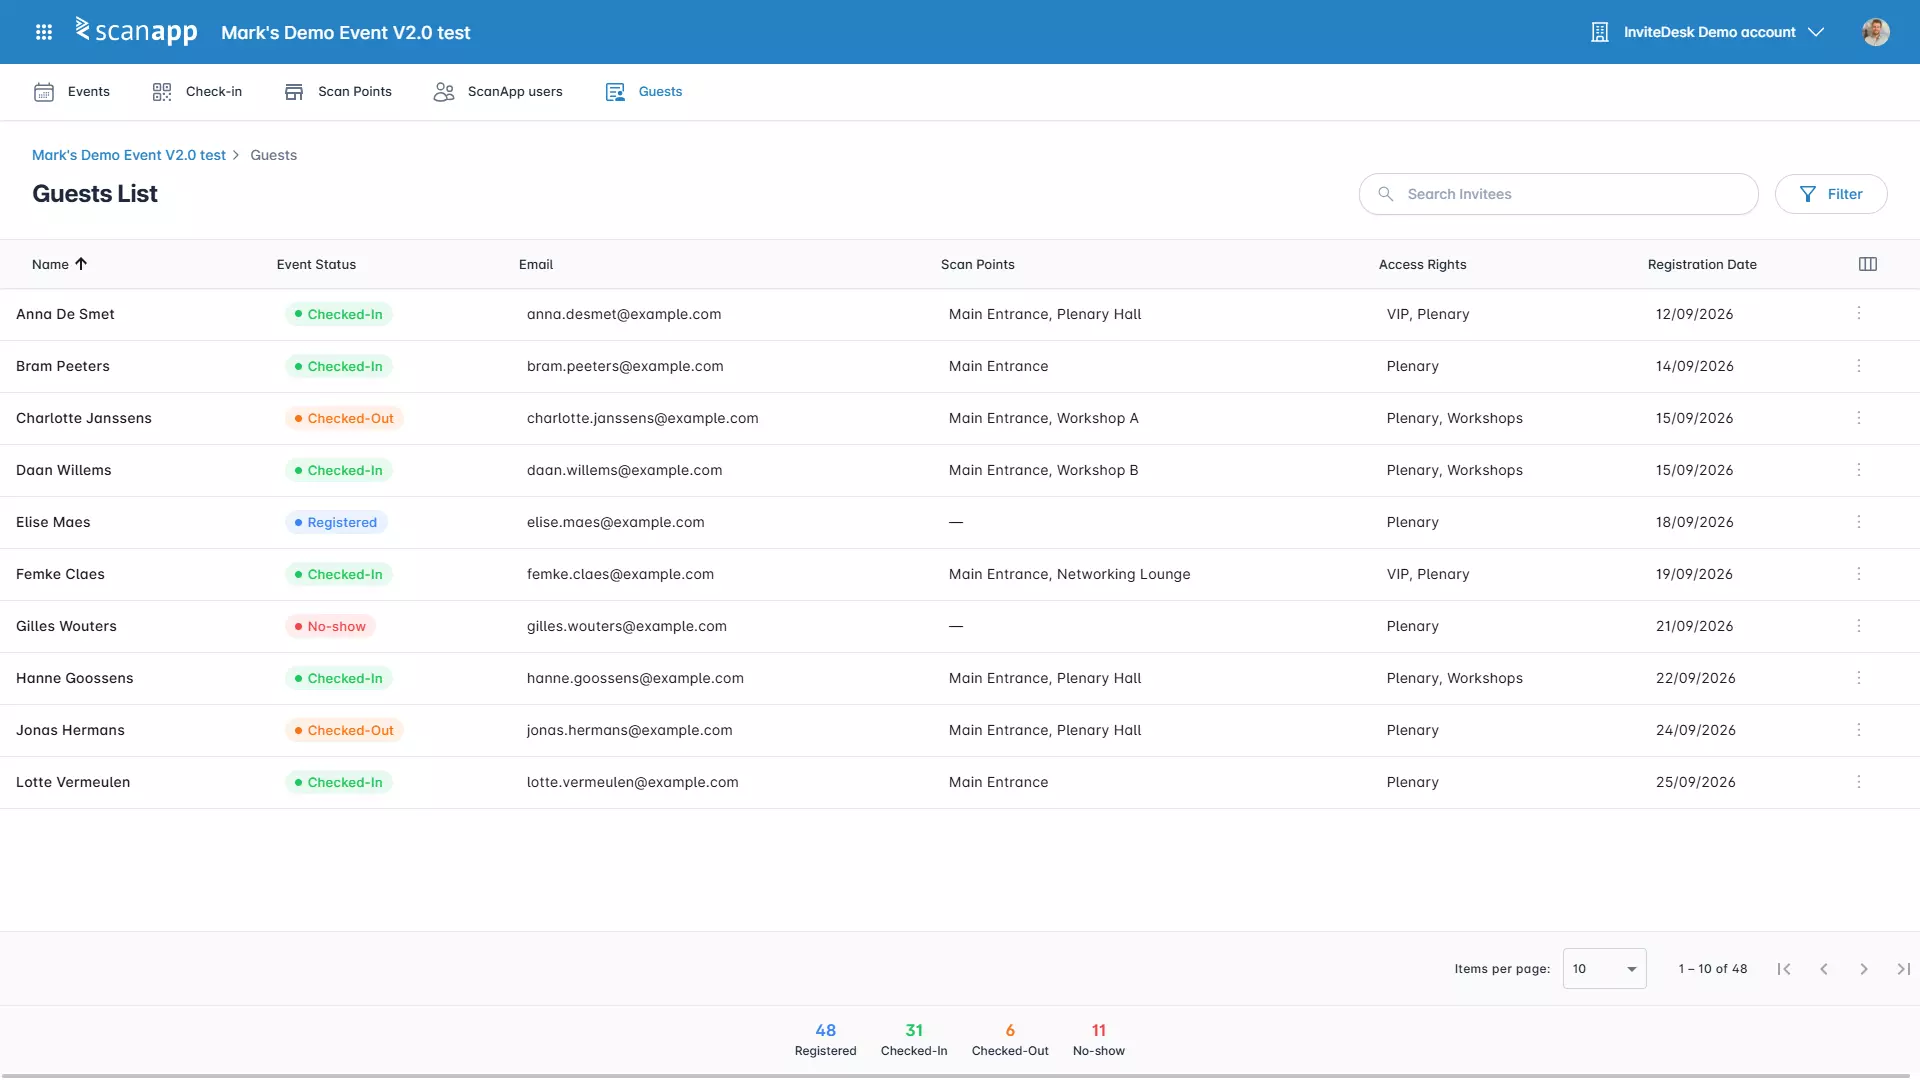Open the apps grid launcher icon
1920x1080 pixels.
click(x=44, y=32)
